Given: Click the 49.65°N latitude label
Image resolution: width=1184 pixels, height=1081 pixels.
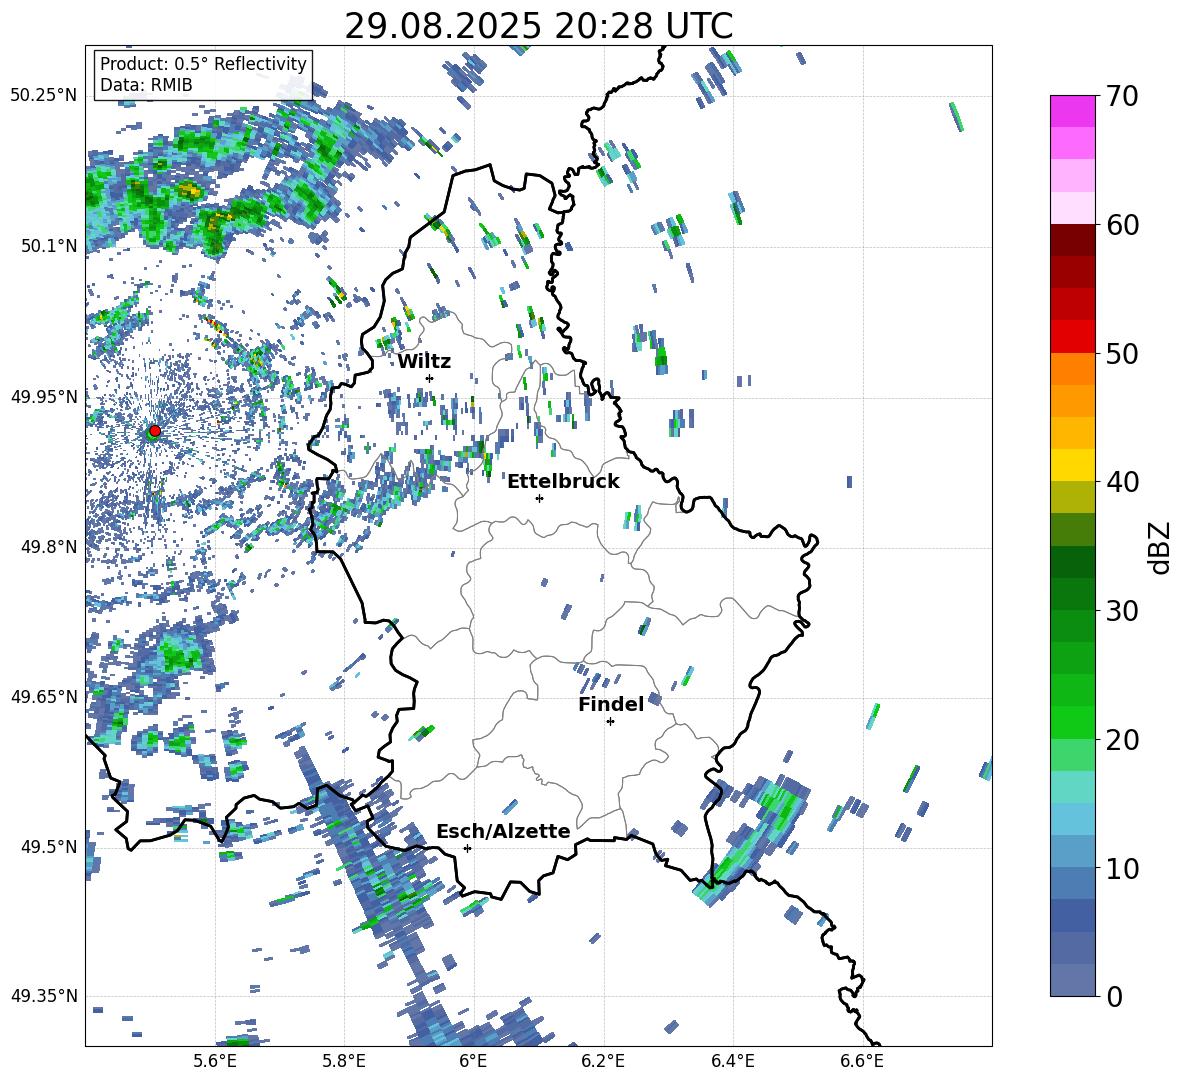Looking at the screenshot, I should pos(44,696).
